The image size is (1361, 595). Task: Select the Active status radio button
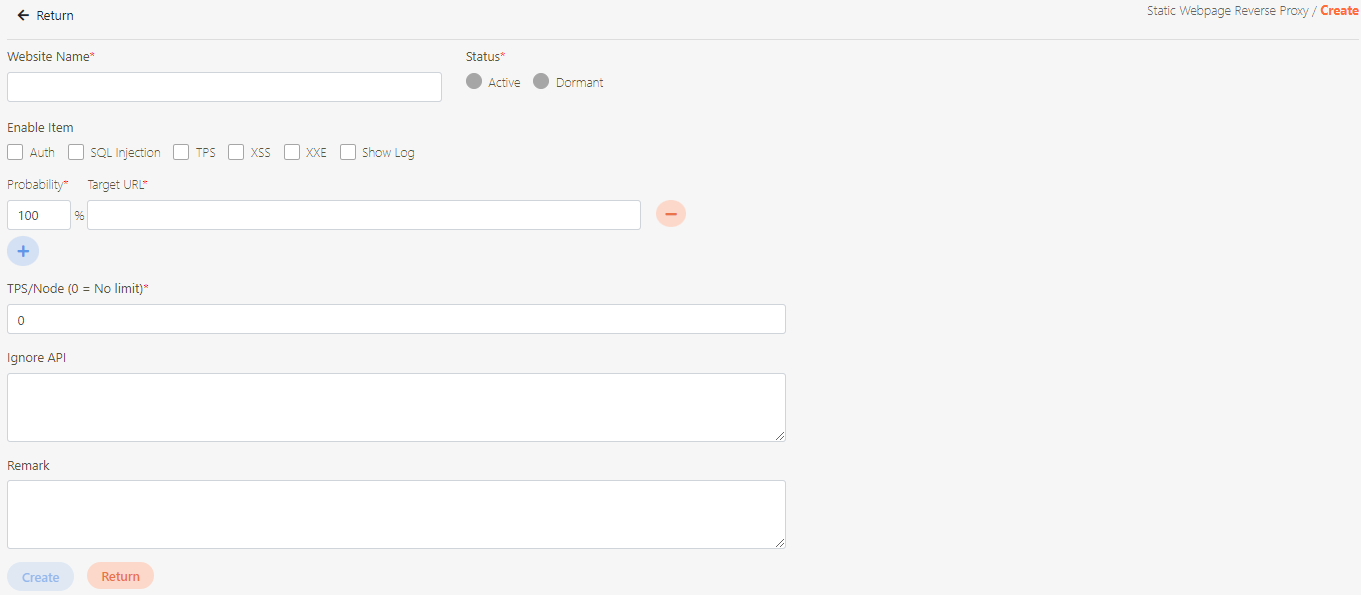point(474,82)
